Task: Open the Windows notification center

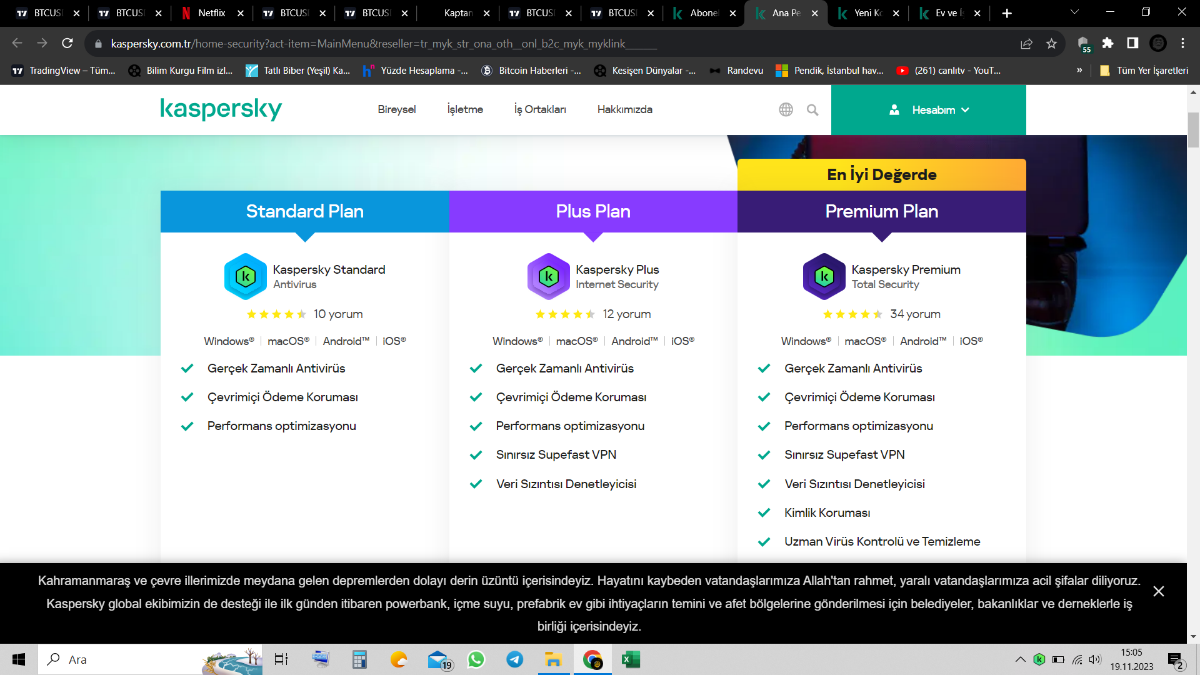Action: click(1176, 660)
